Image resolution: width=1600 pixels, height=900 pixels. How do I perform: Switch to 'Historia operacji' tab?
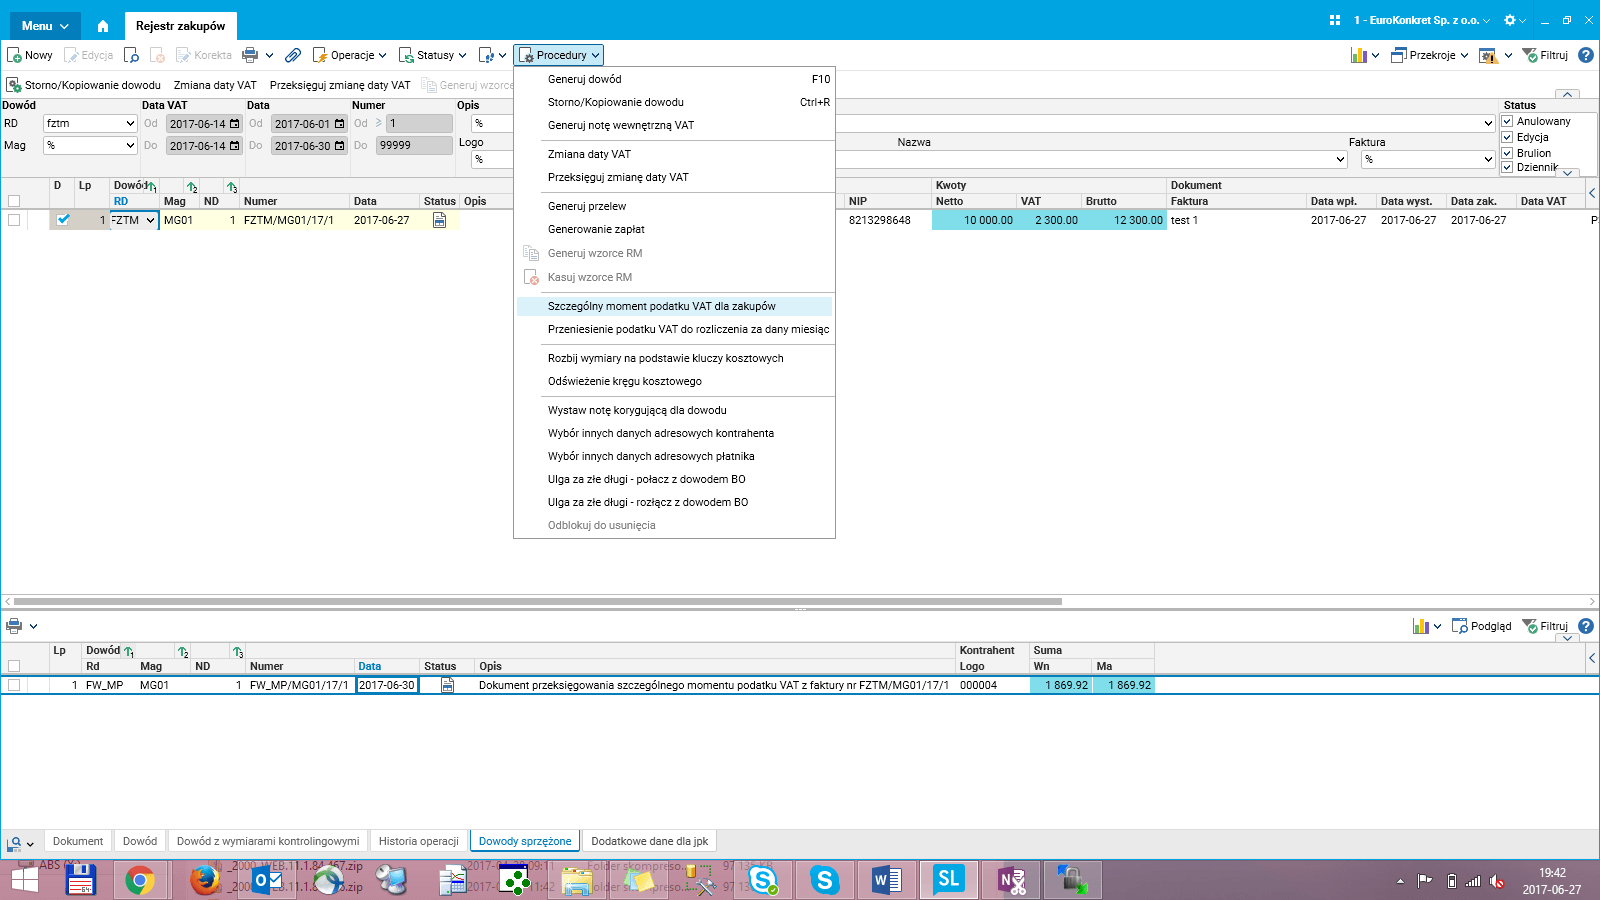tap(418, 841)
